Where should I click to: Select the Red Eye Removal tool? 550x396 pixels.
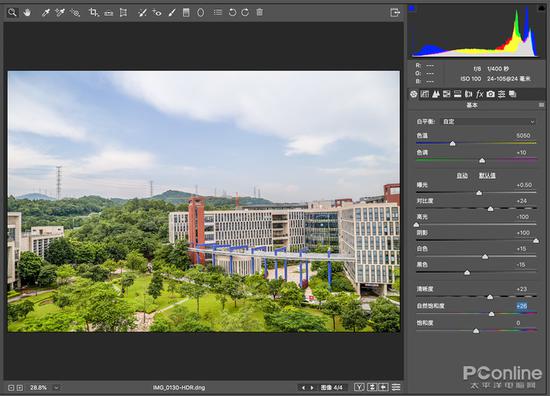157,13
